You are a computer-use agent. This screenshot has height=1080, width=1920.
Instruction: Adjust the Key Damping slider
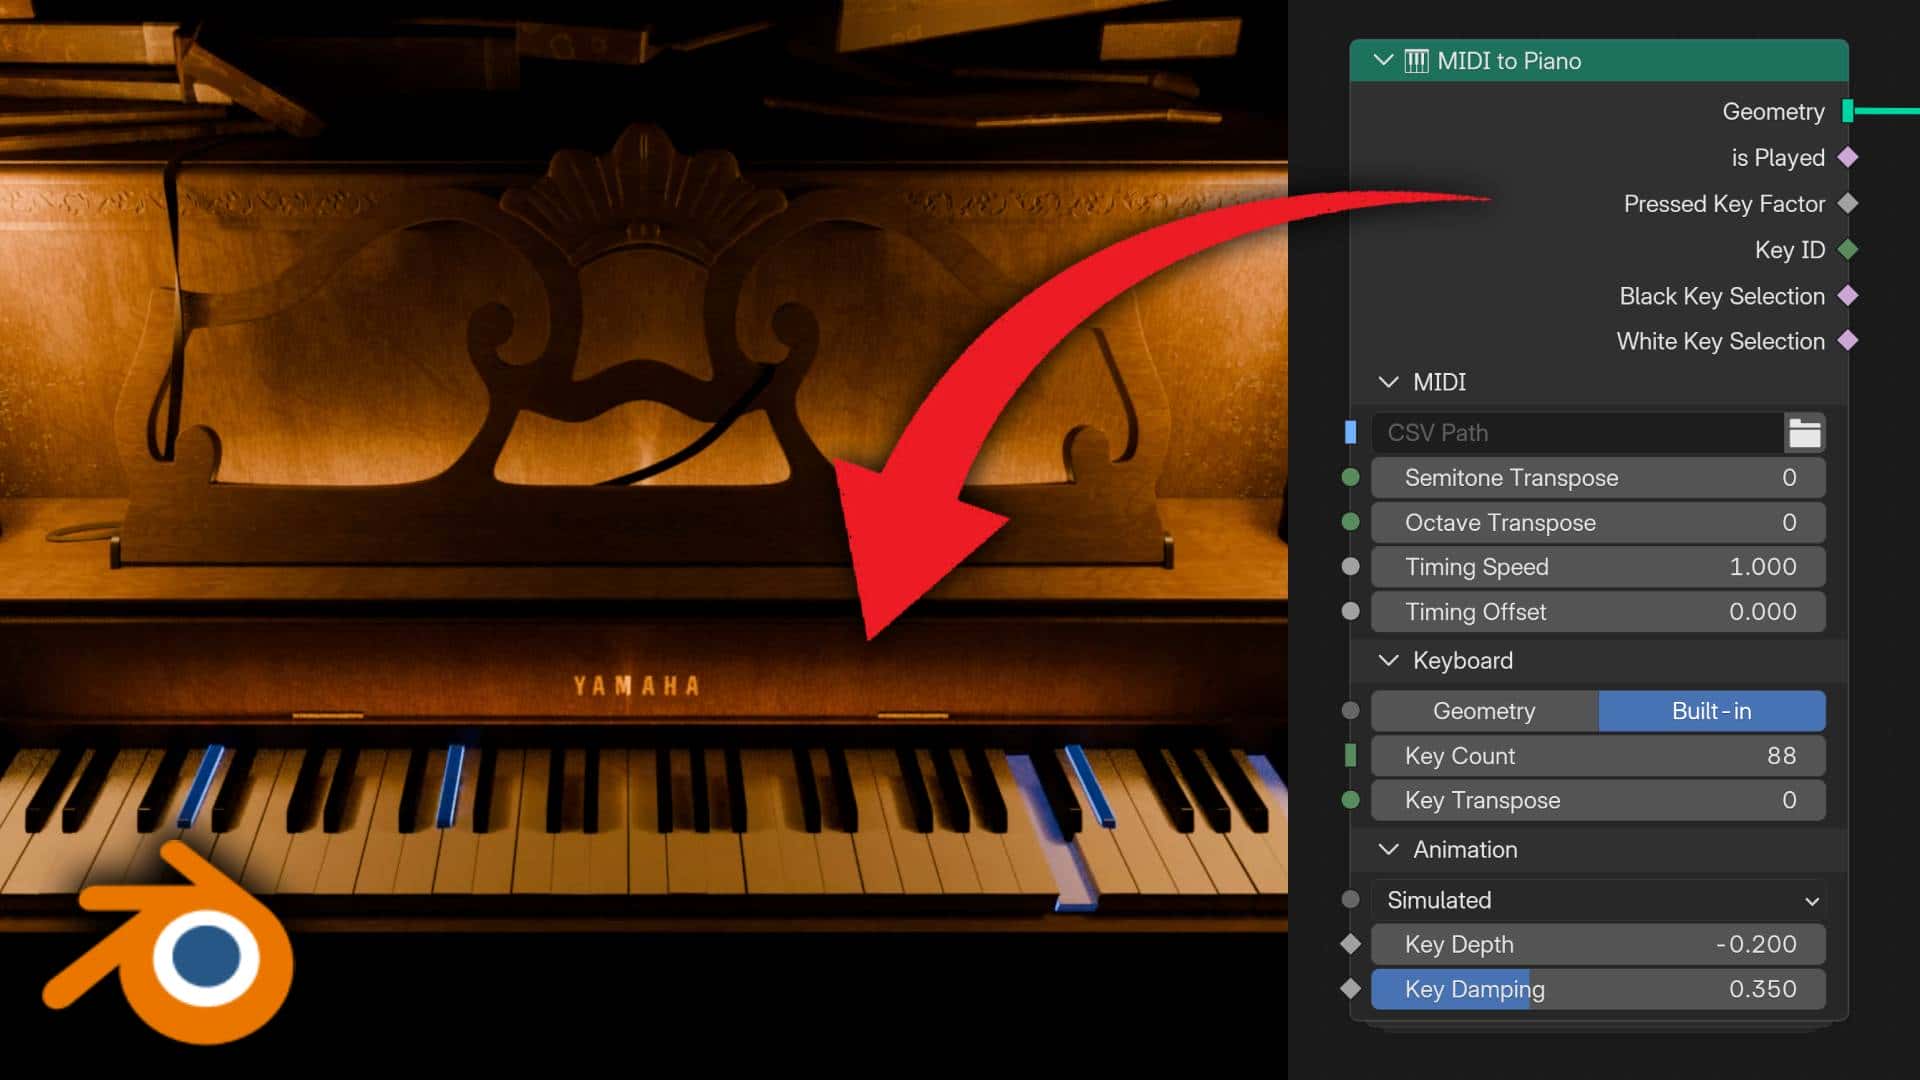click(x=1597, y=989)
